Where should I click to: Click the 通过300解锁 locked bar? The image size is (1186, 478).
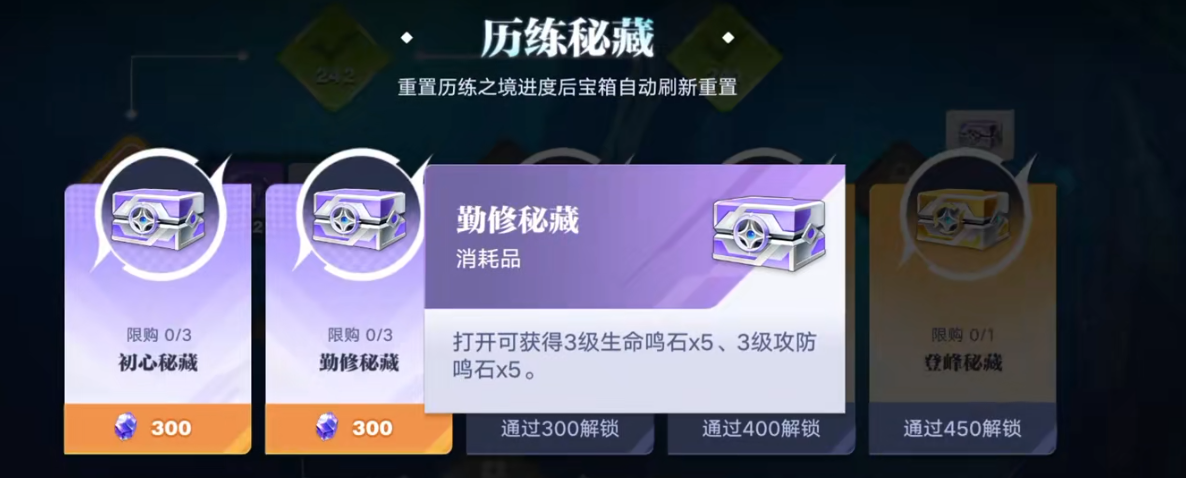(560, 429)
